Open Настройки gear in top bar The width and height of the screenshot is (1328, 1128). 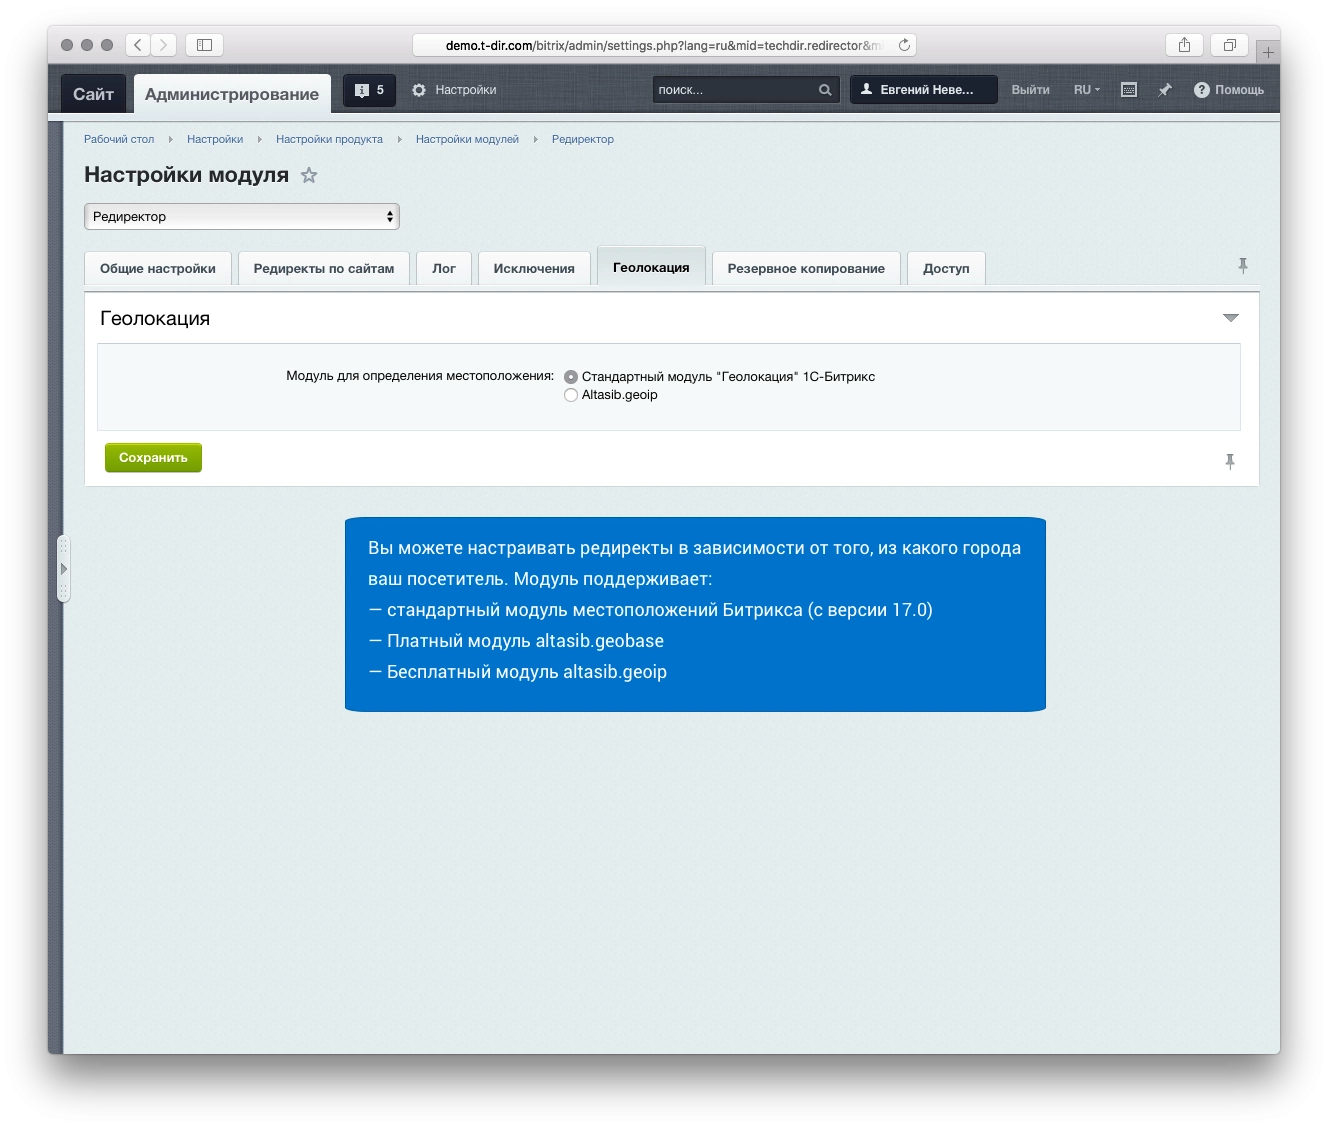pyautogui.click(x=454, y=90)
